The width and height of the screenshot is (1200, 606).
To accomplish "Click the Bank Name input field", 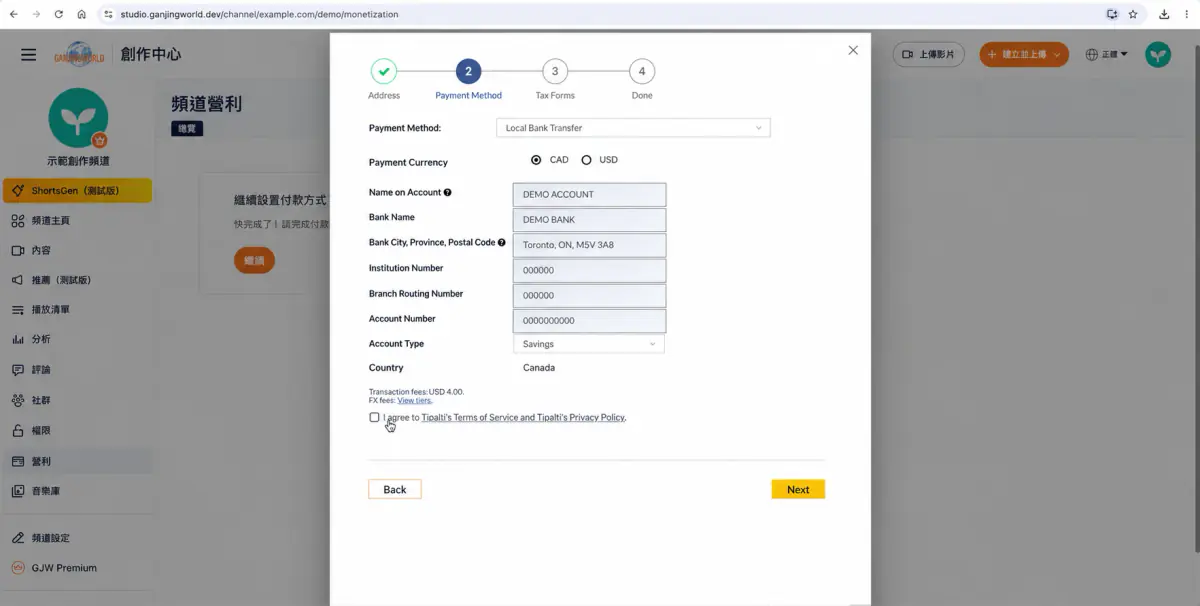I will coord(589,220).
